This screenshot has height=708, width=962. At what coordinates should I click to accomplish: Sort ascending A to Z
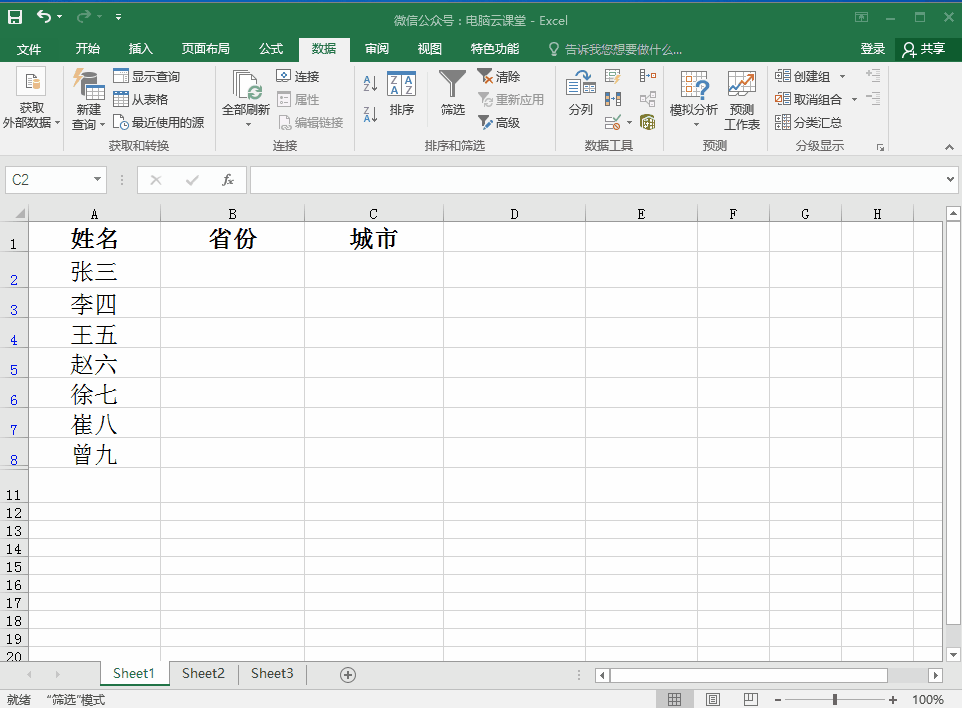pyautogui.click(x=370, y=83)
